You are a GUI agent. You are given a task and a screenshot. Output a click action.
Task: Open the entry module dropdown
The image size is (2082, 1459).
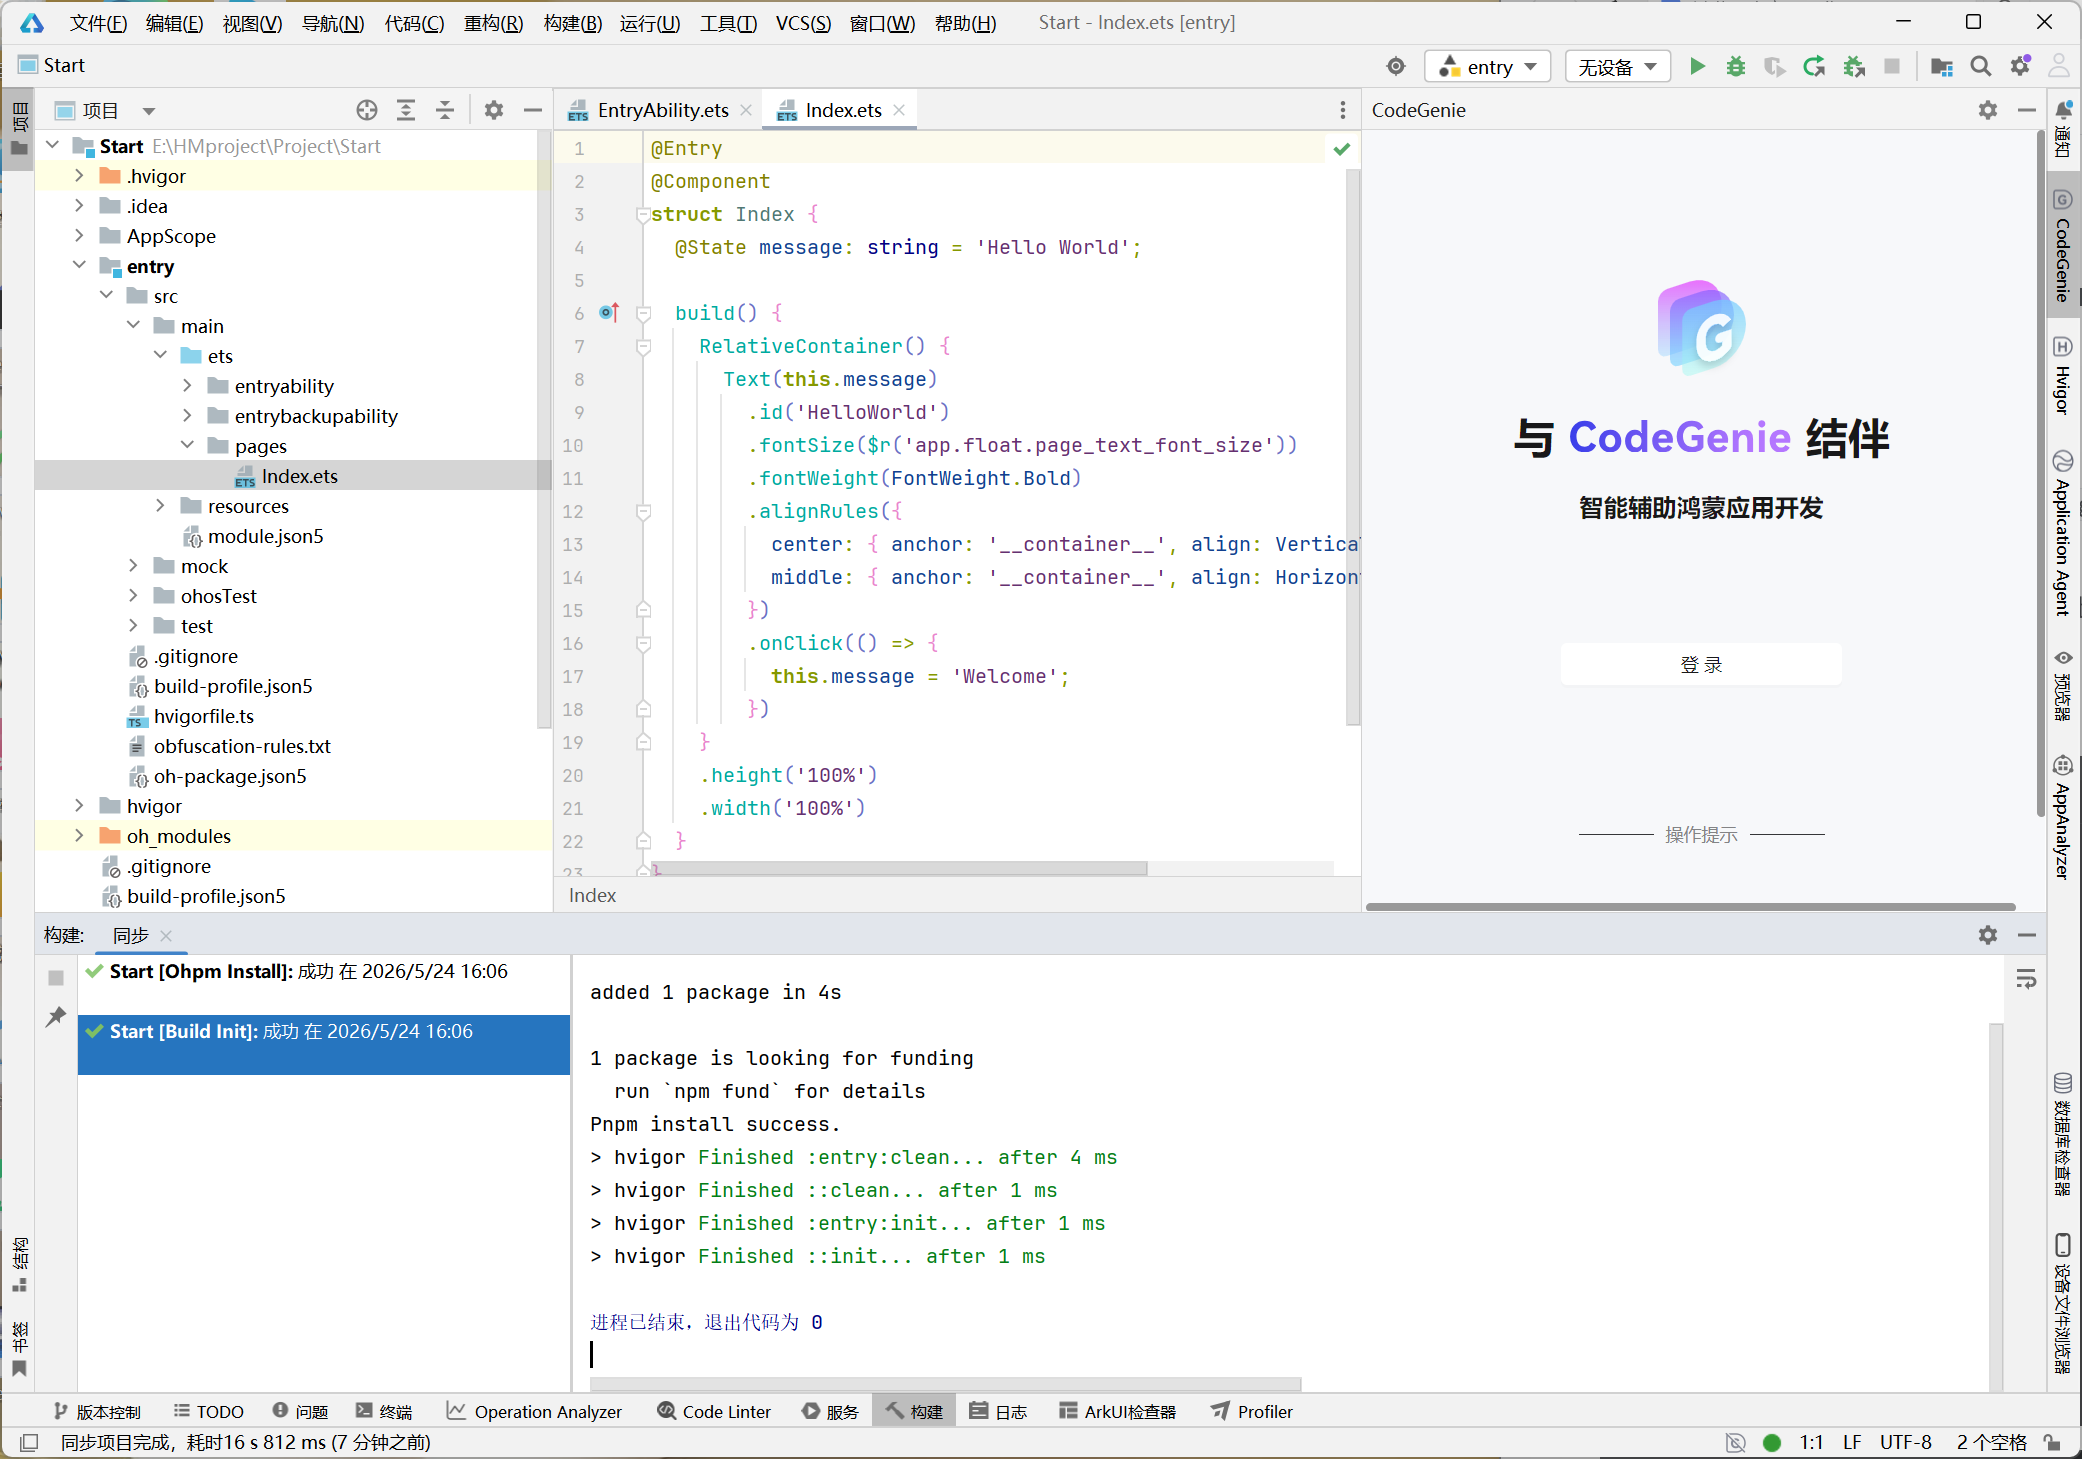pyautogui.click(x=1487, y=66)
